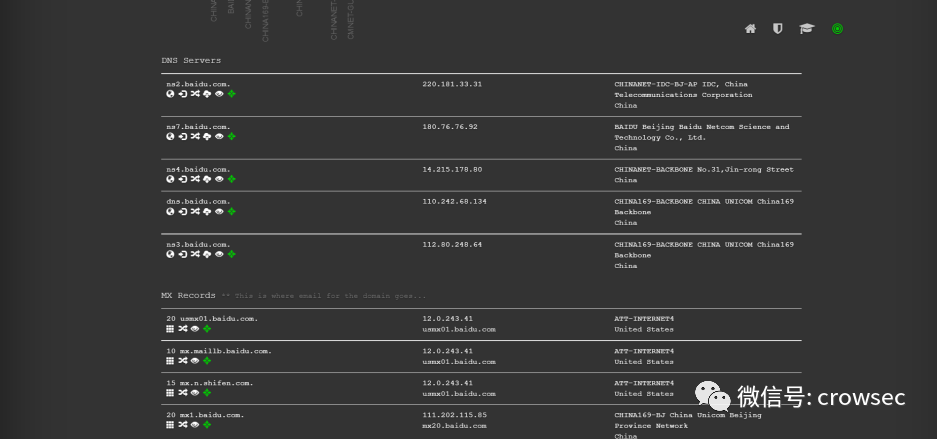Select the MX Records heading
937x439 pixels.
tap(188, 296)
